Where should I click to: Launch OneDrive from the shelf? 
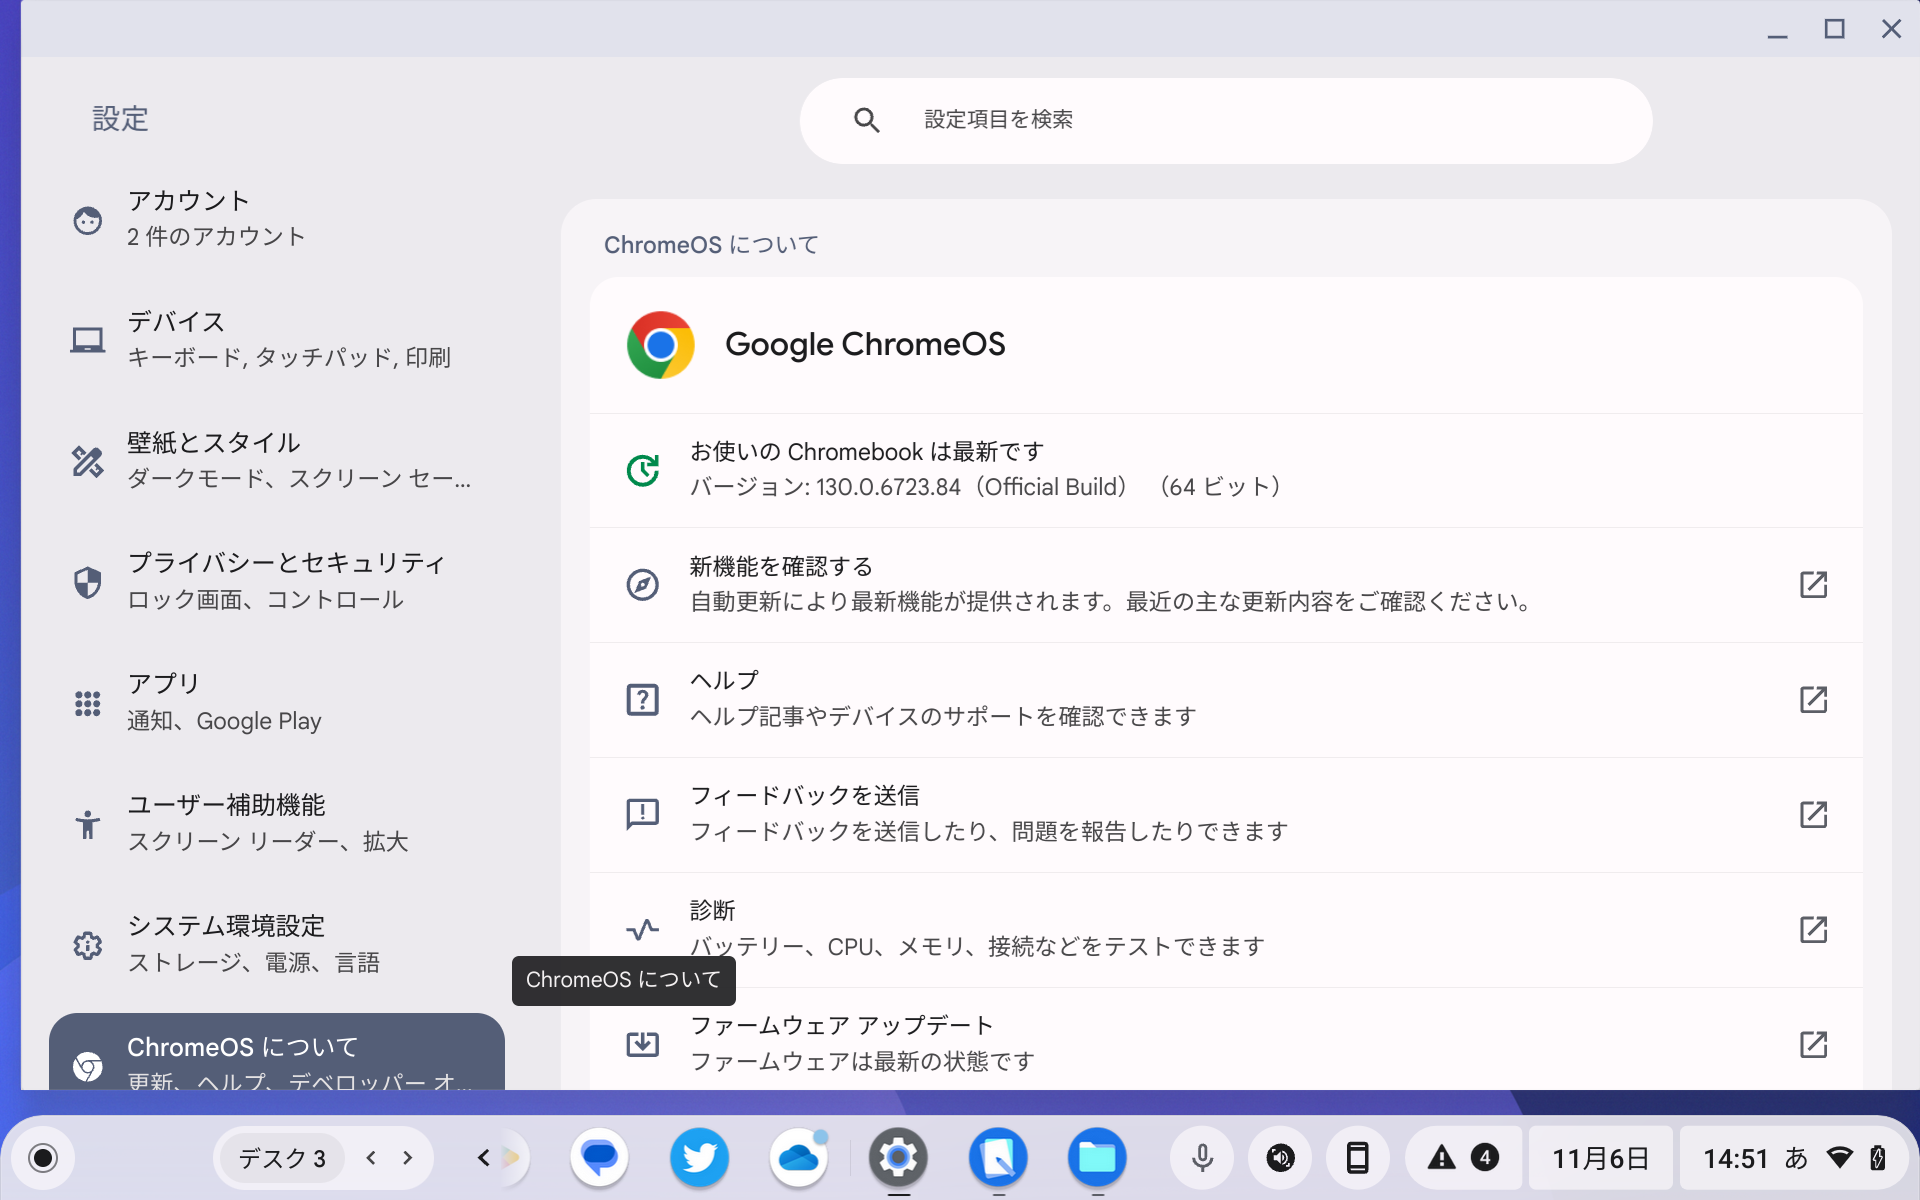(x=798, y=1157)
